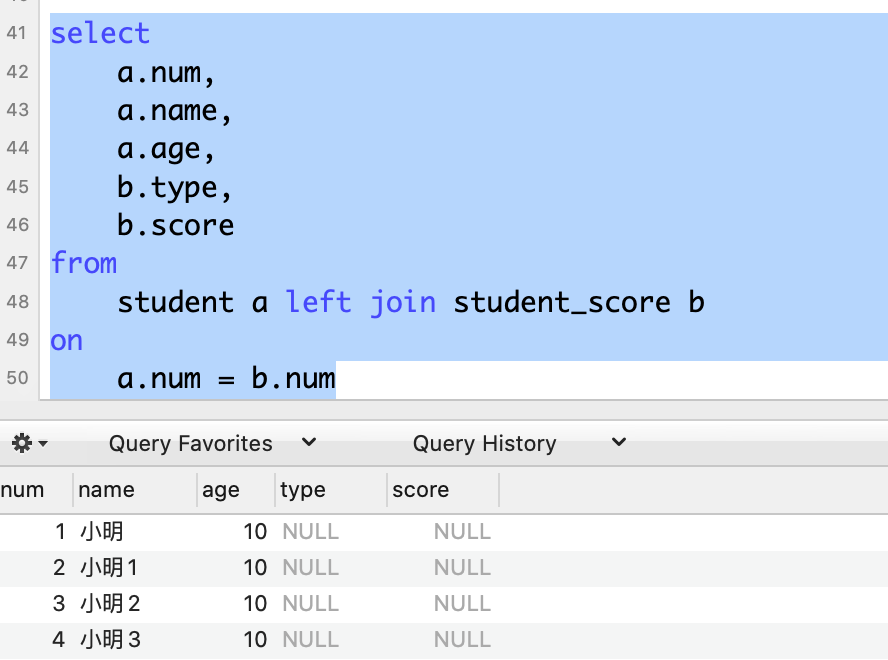Select NULL type cell in 小明3 row
The image size is (888, 660).
pos(310,639)
